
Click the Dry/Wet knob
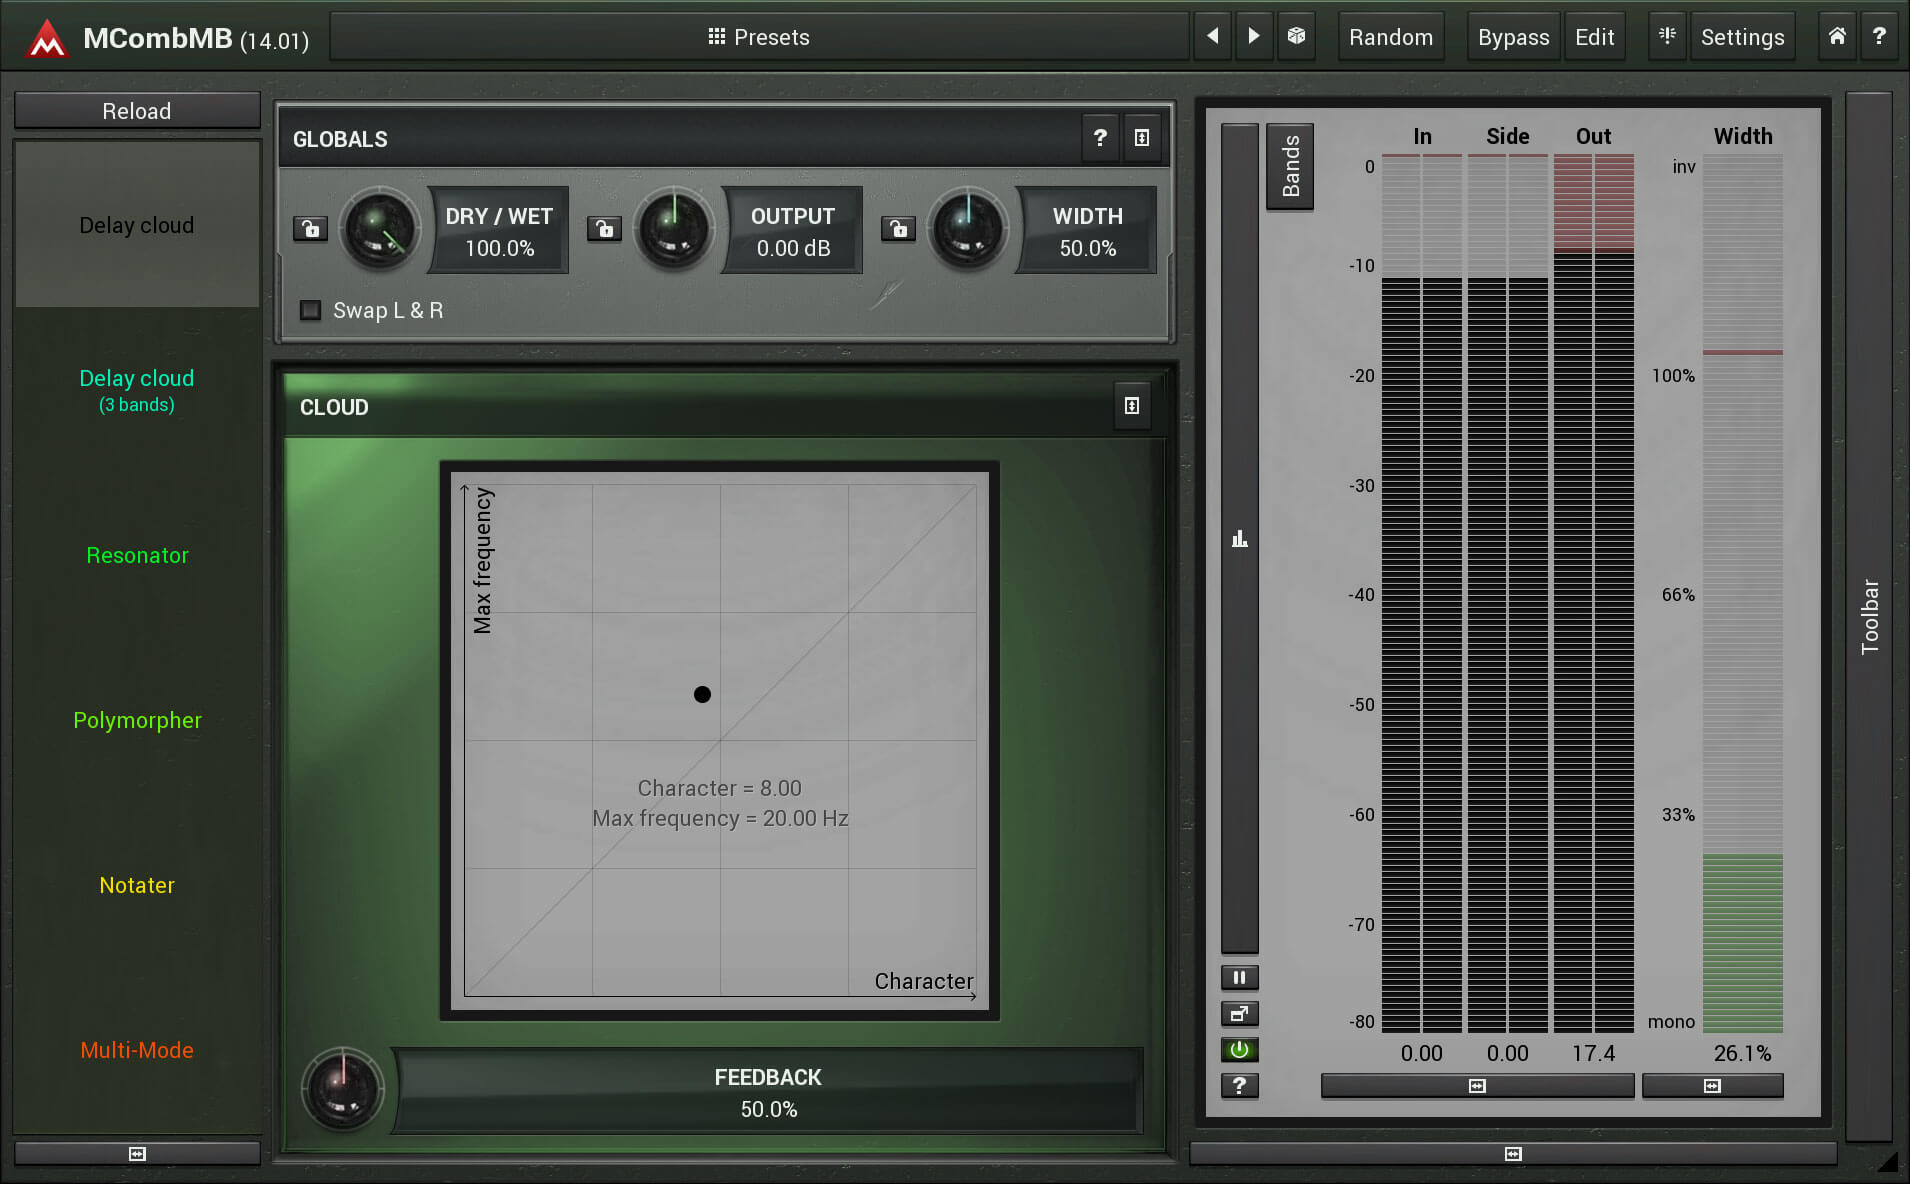pyautogui.click(x=379, y=229)
